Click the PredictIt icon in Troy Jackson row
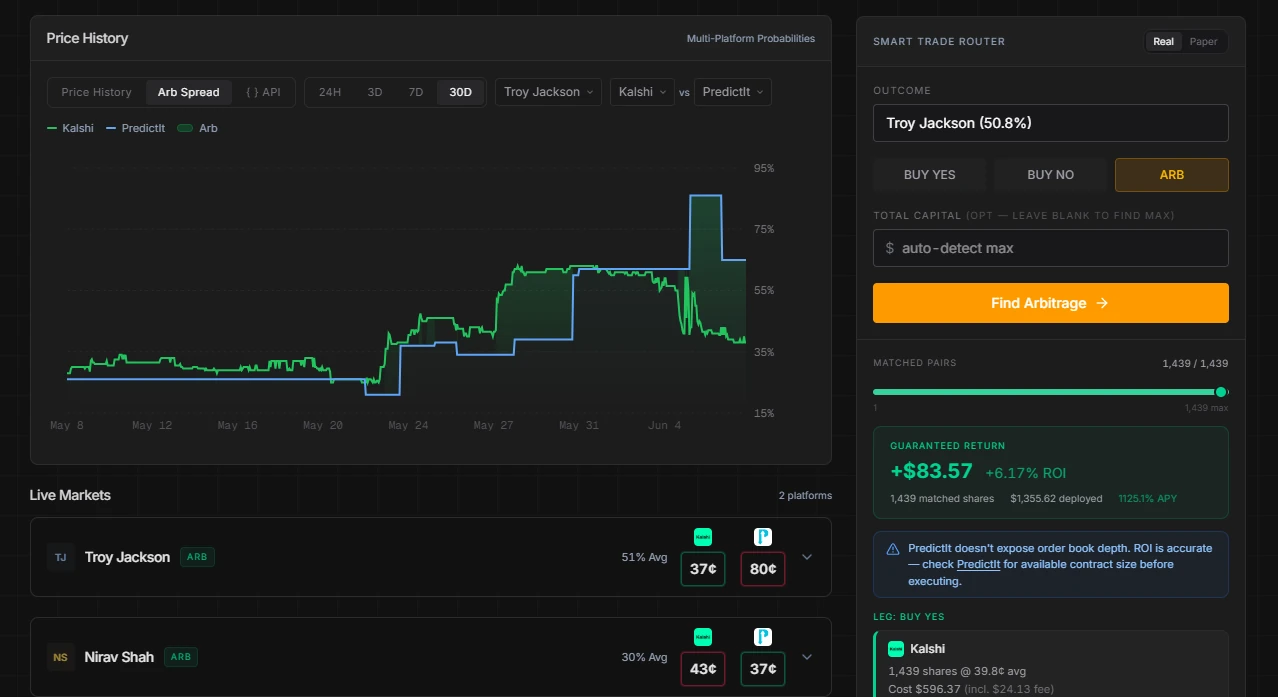 click(x=763, y=537)
